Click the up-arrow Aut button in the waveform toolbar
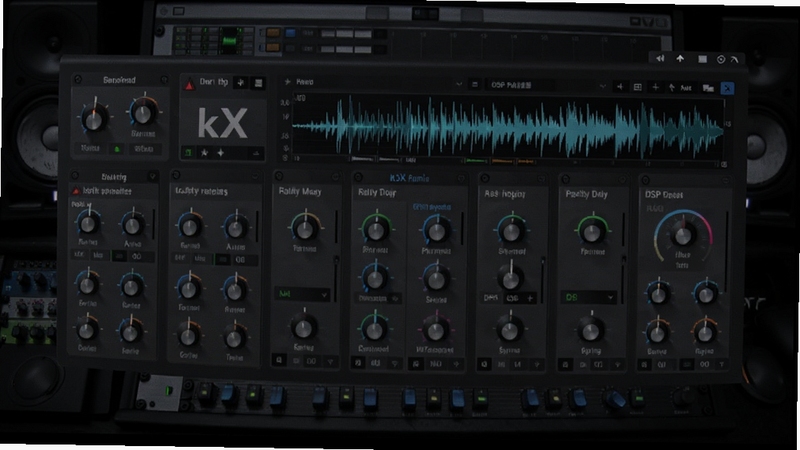The width and height of the screenshot is (800, 450). click(x=680, y=88)
